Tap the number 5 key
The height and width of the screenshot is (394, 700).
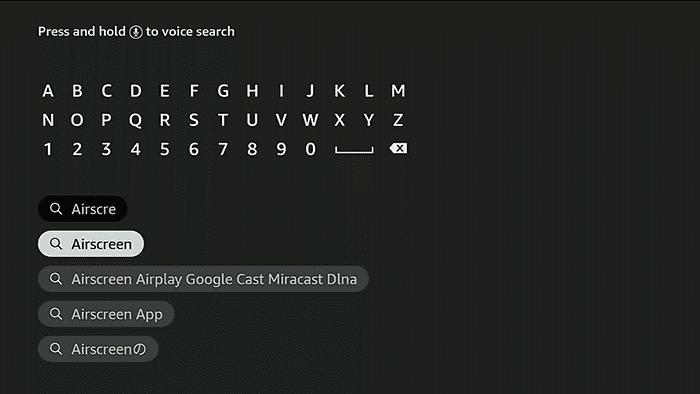coord(165,149)
